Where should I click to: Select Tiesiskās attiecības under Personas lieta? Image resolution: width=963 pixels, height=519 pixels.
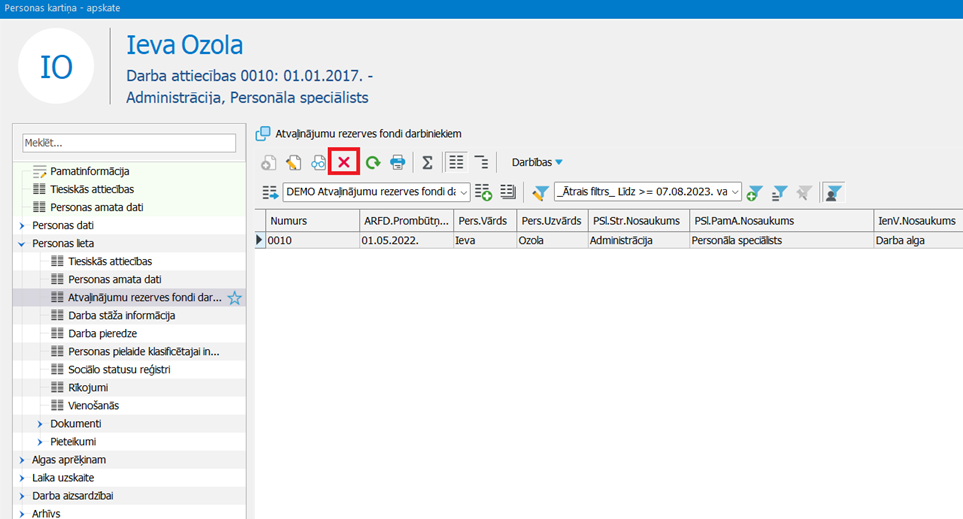pos(110,261)
